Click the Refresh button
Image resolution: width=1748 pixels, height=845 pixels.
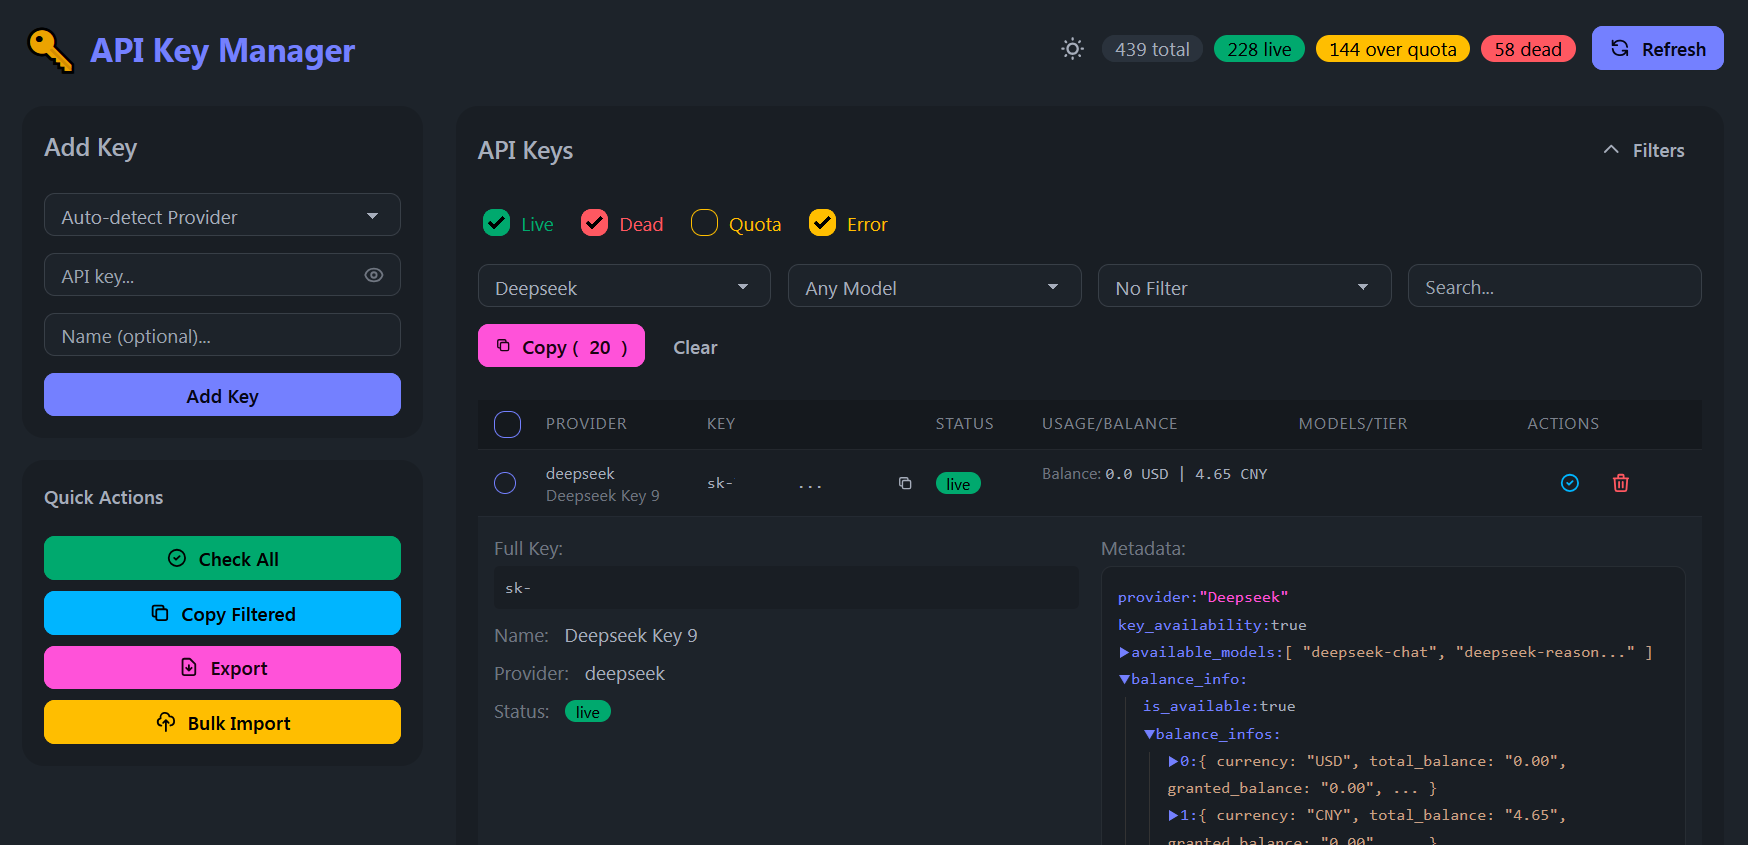coord(1657,49)
